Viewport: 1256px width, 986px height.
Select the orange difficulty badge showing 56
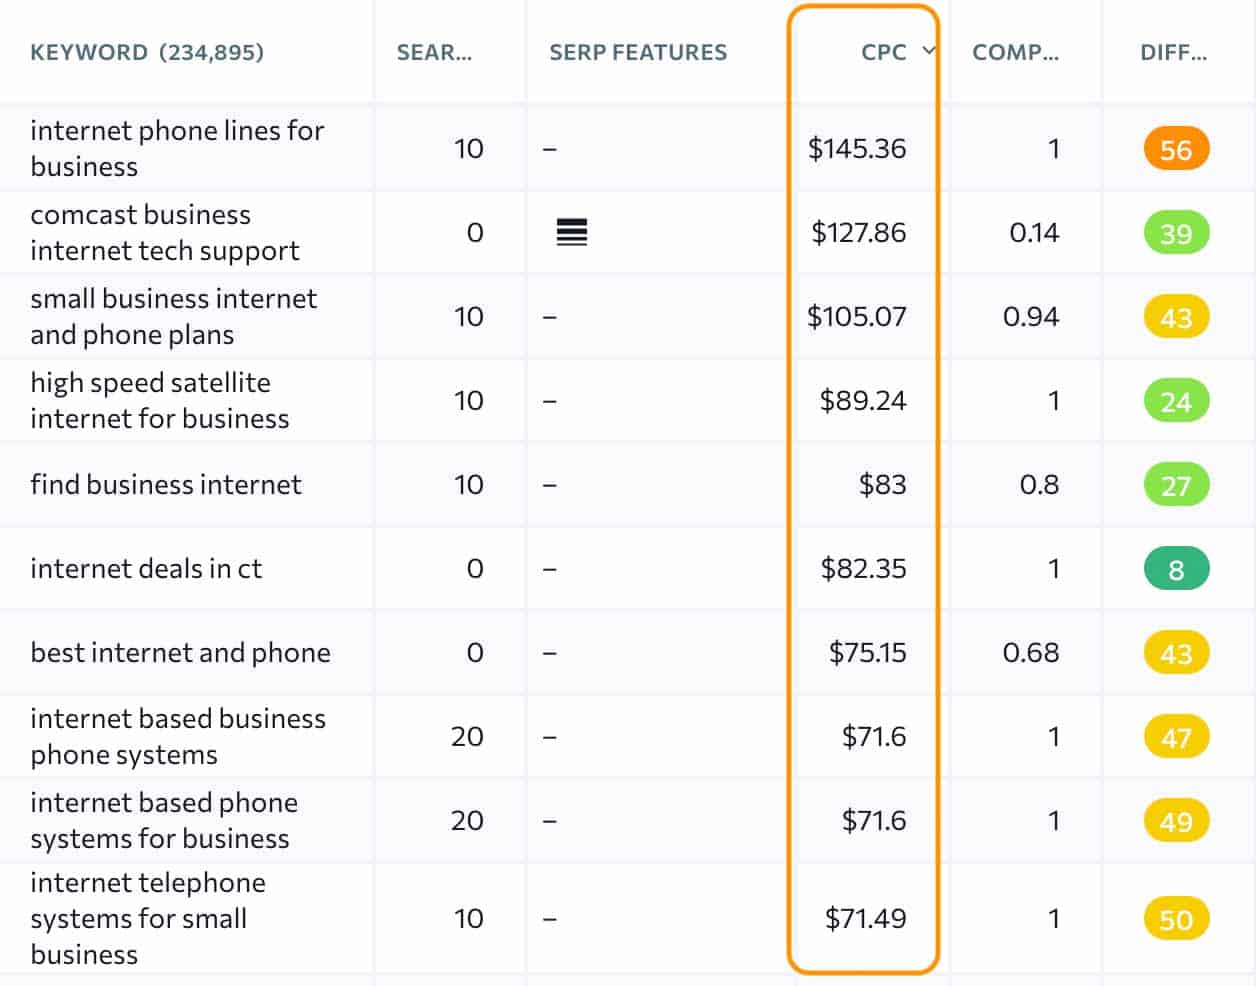pos(1175,148)
